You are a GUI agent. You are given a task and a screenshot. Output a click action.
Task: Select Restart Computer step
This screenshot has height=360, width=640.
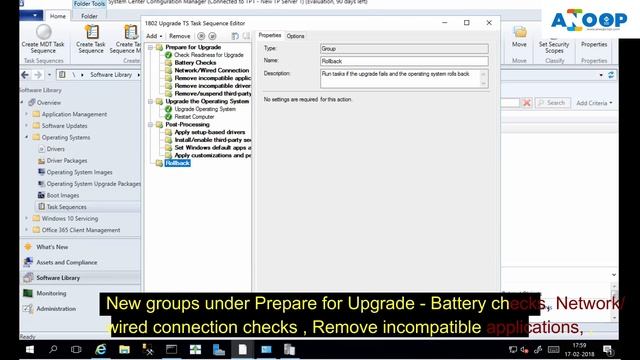pyautogui.click(x=194, y=117)
